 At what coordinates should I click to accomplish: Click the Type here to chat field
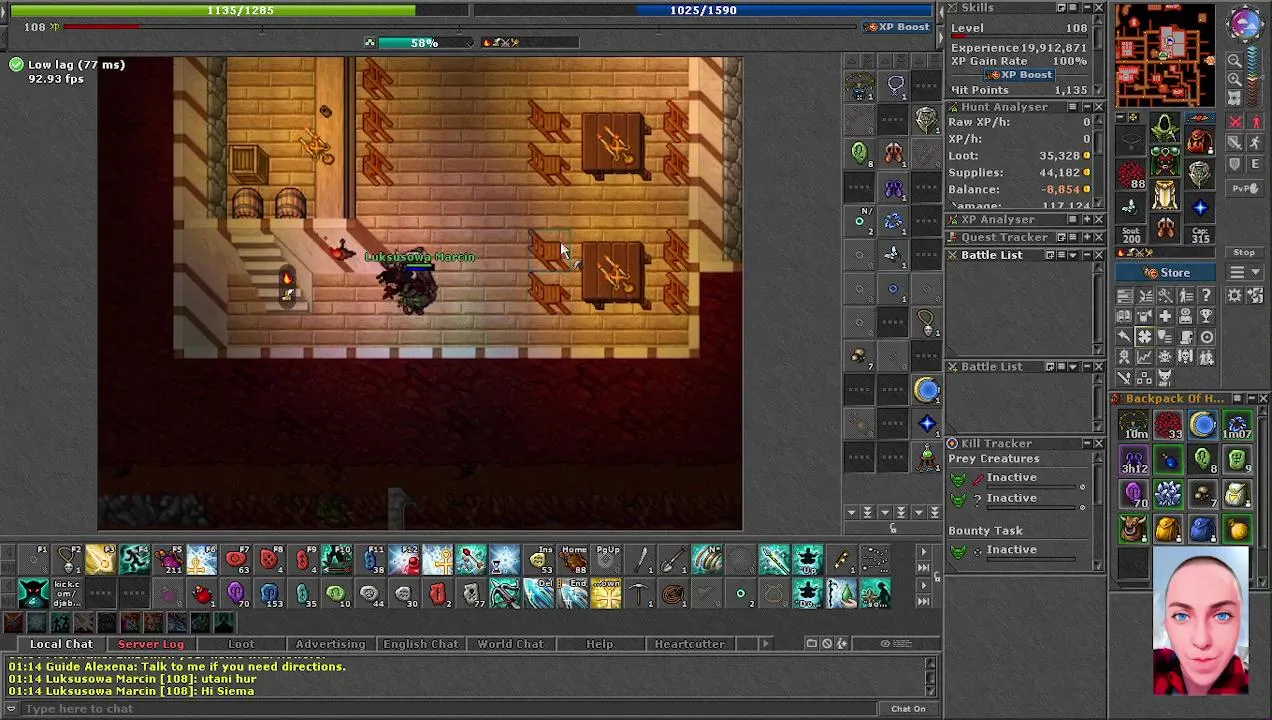[450, 708]
